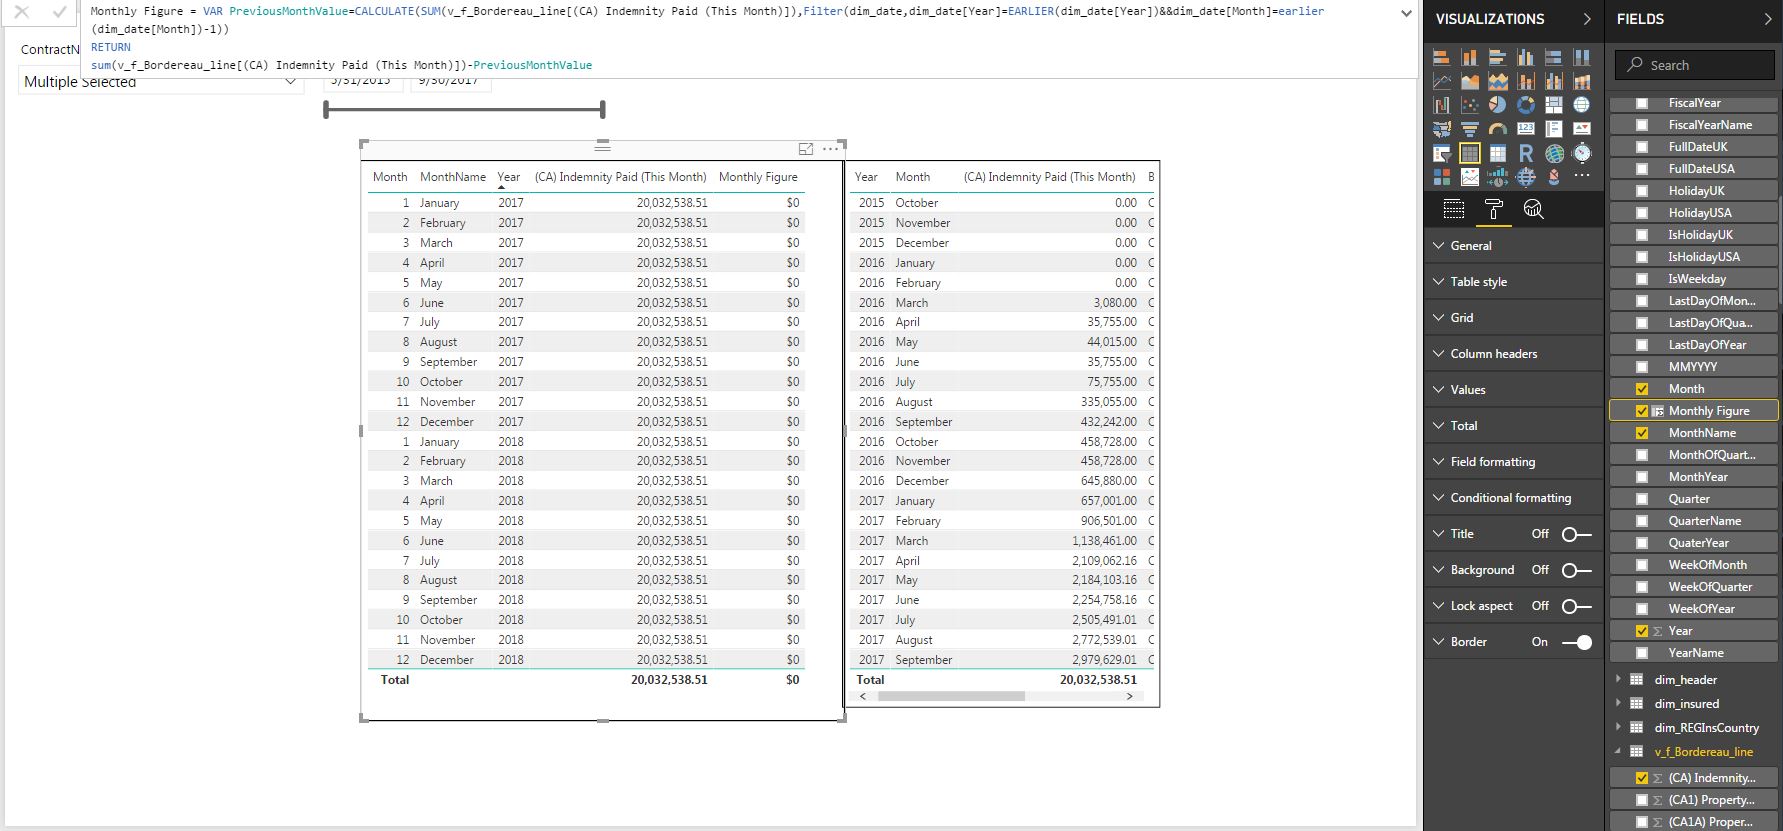Select the line chart visualization
The height and width of the screenshot is (831, 1783).
[x=1441, y=81]
